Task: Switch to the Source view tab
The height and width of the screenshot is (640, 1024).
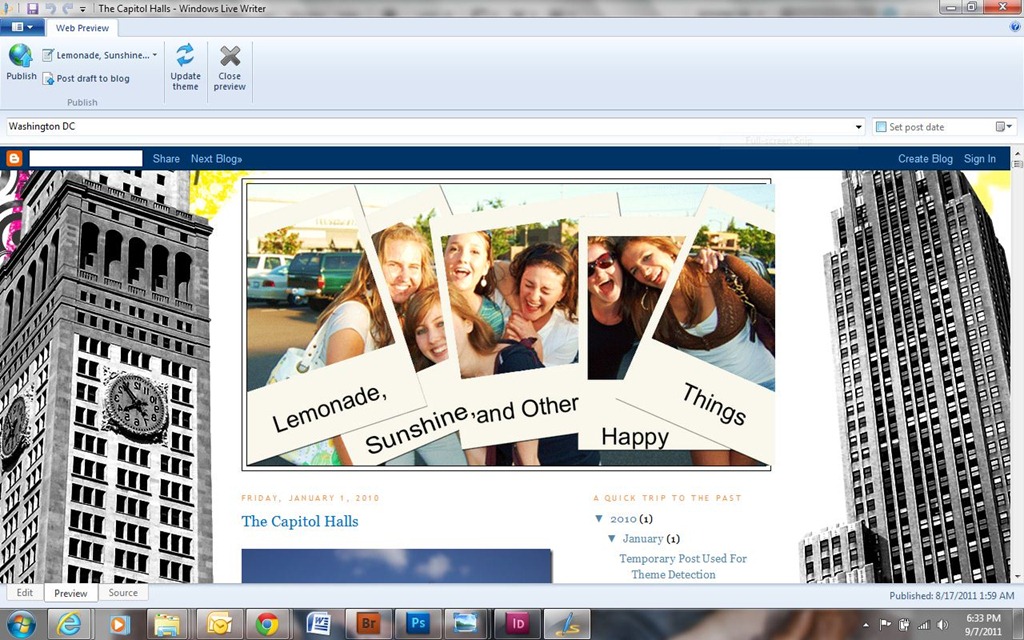Action: [123, 592]
